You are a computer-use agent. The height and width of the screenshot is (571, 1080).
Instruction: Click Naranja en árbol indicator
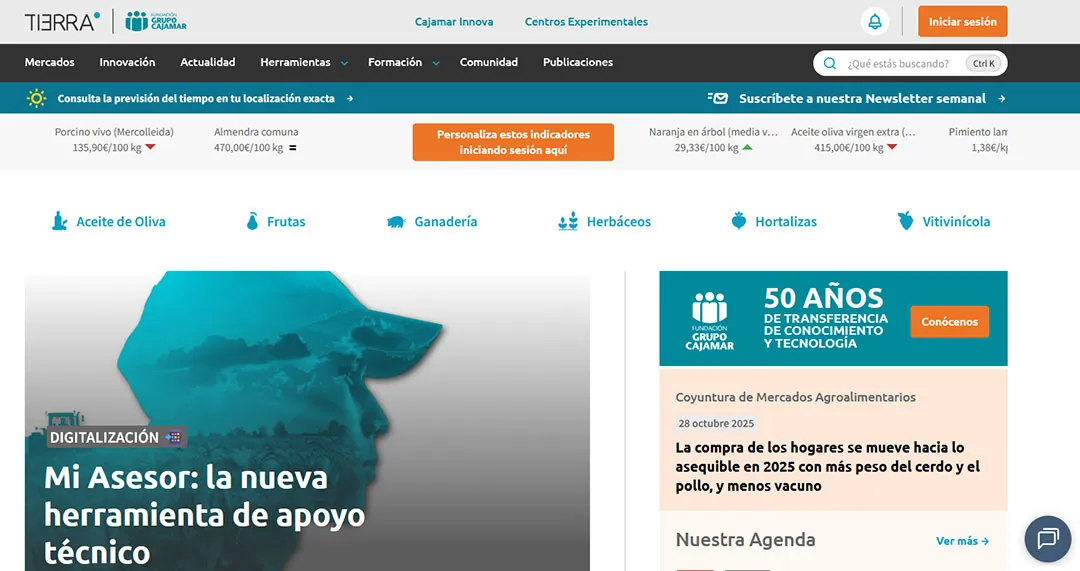click(713, 139)
